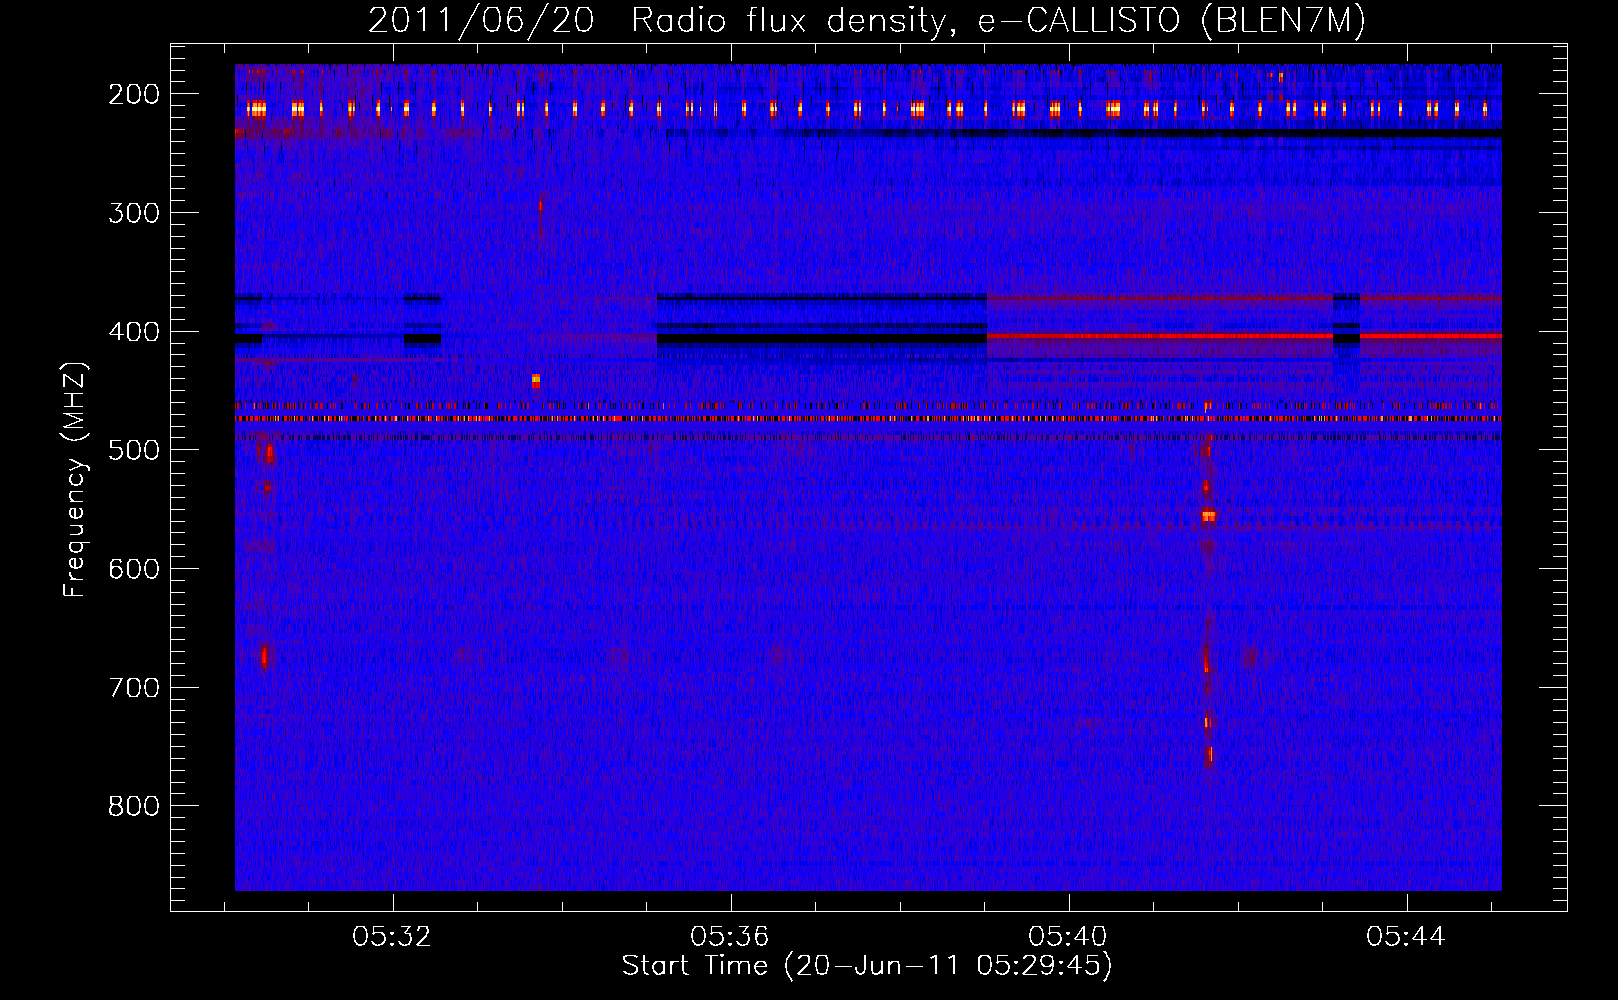Click the 05:32 time tick label
The width and height of the screenshot is (1618, 1000).
pos(392,937)
